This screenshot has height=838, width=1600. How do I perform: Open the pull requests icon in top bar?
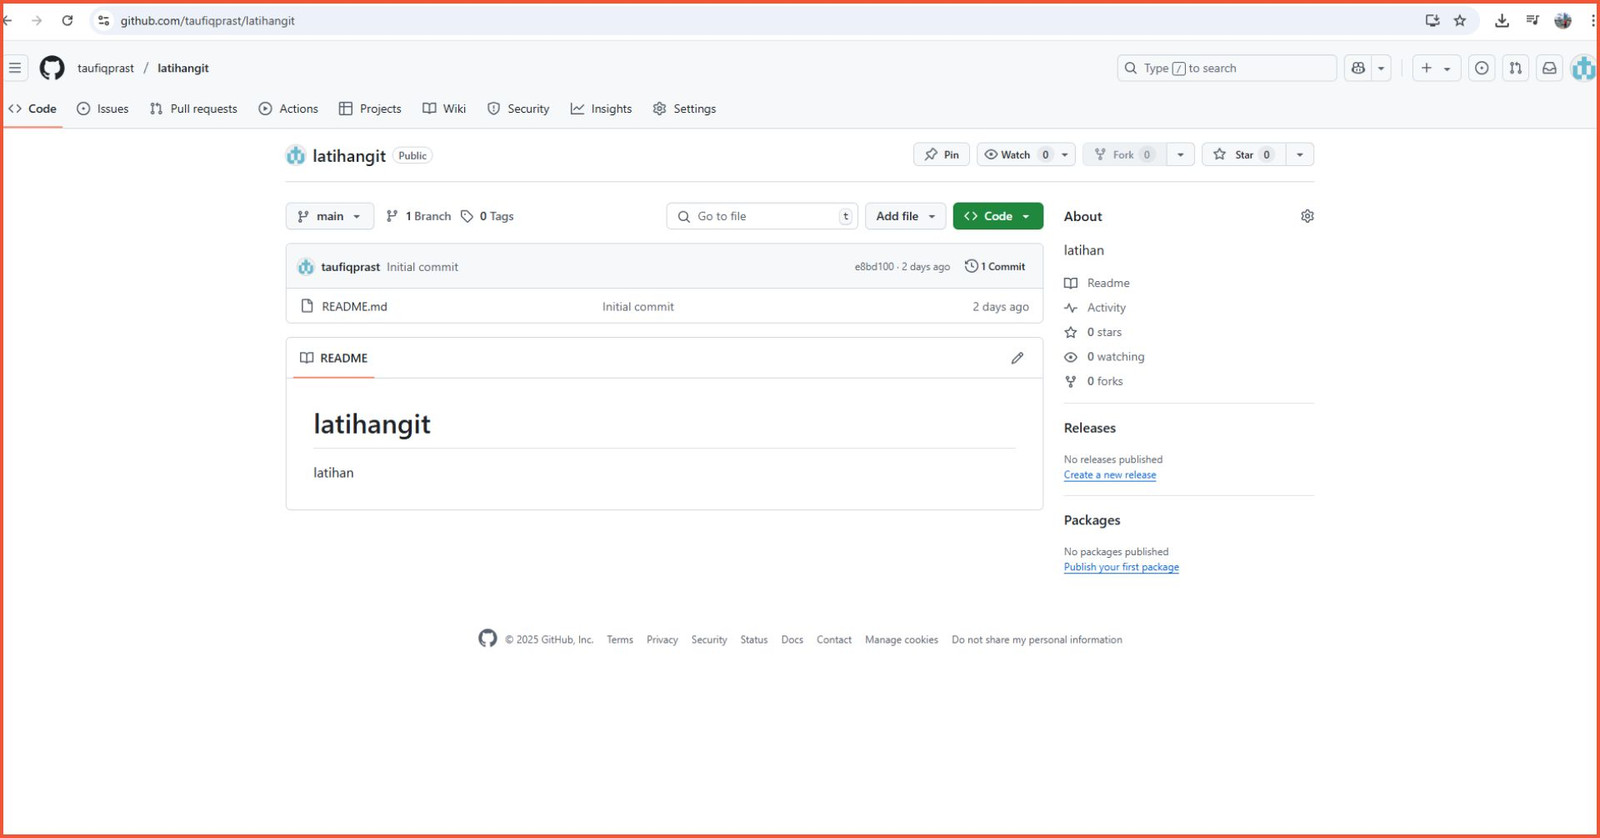point(1516,68)
